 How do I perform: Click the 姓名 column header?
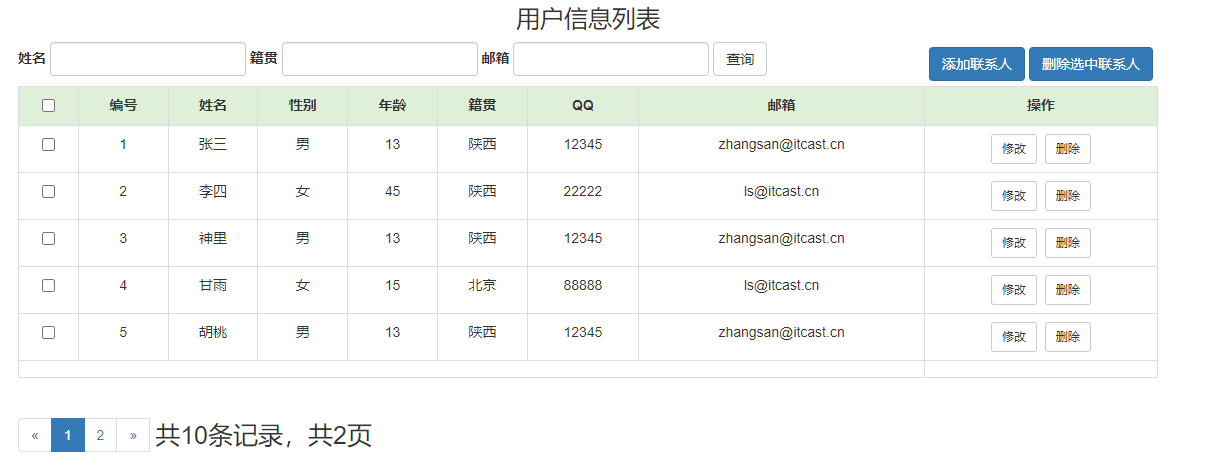(x=213, y=105)
